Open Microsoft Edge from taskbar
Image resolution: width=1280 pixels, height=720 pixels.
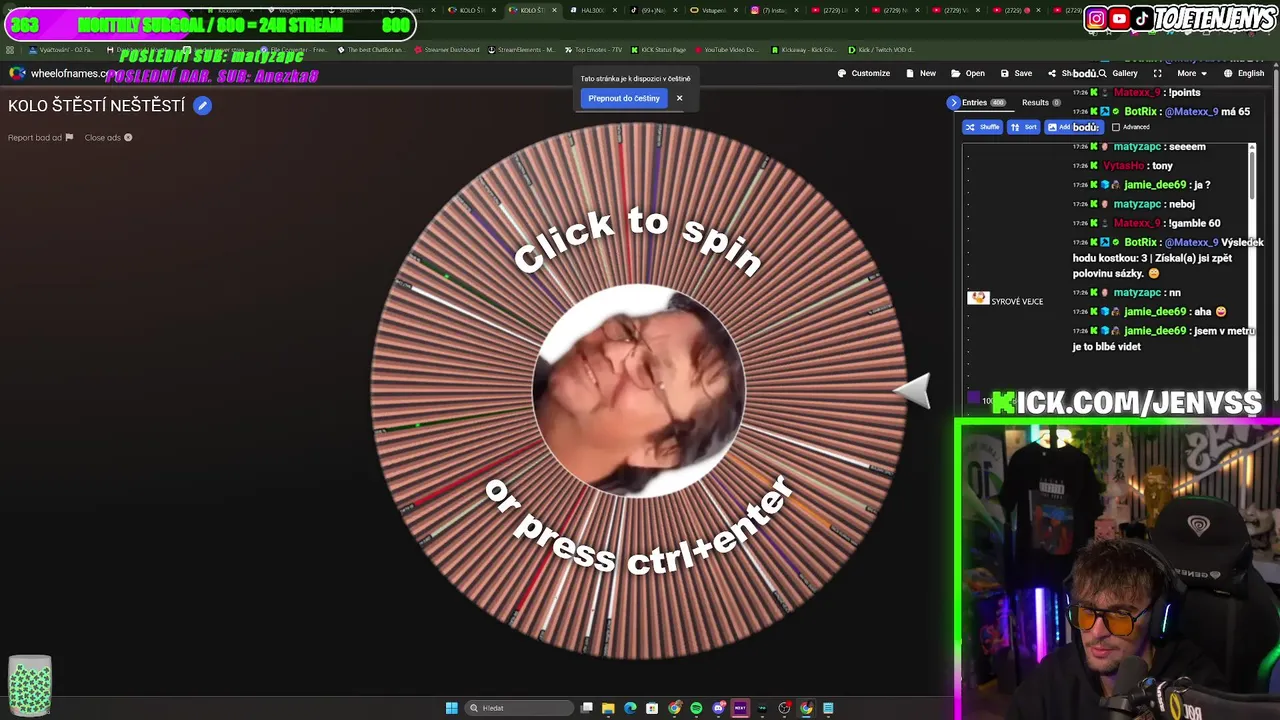[x=630, y=708]
